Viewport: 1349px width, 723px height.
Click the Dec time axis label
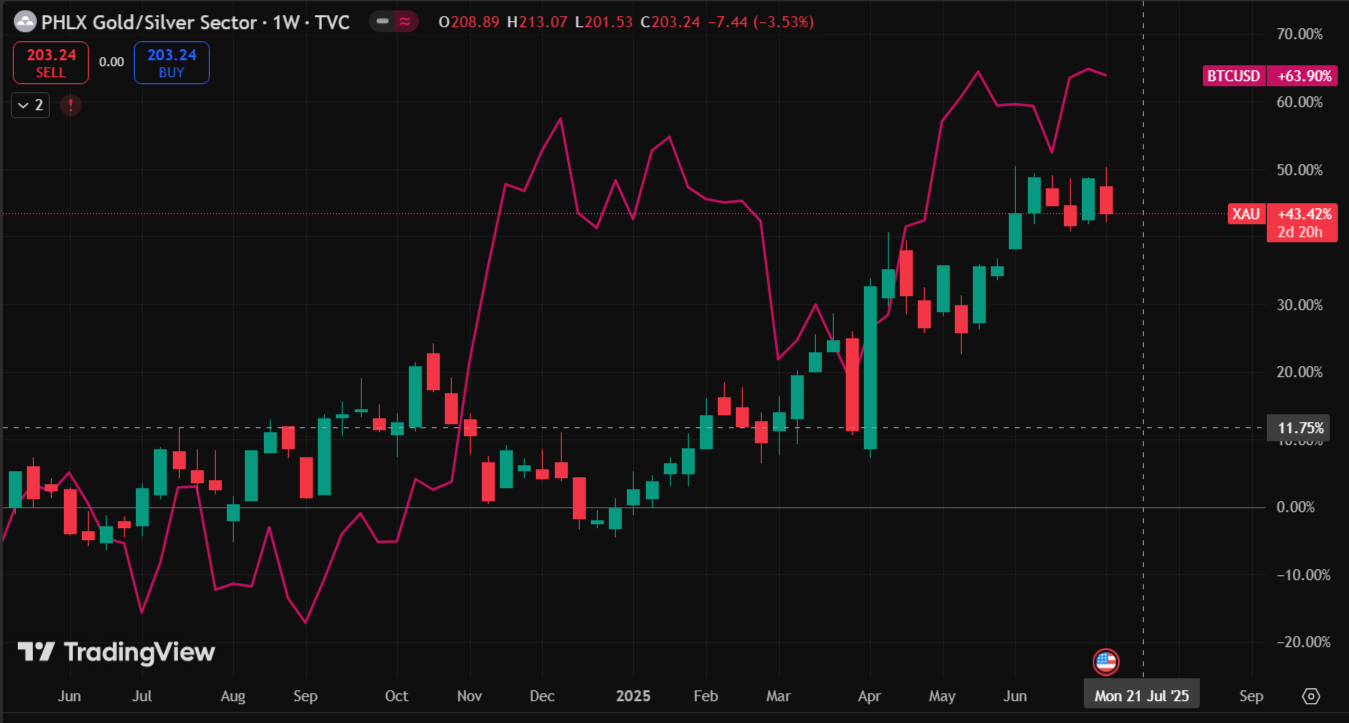coord(541,696)
